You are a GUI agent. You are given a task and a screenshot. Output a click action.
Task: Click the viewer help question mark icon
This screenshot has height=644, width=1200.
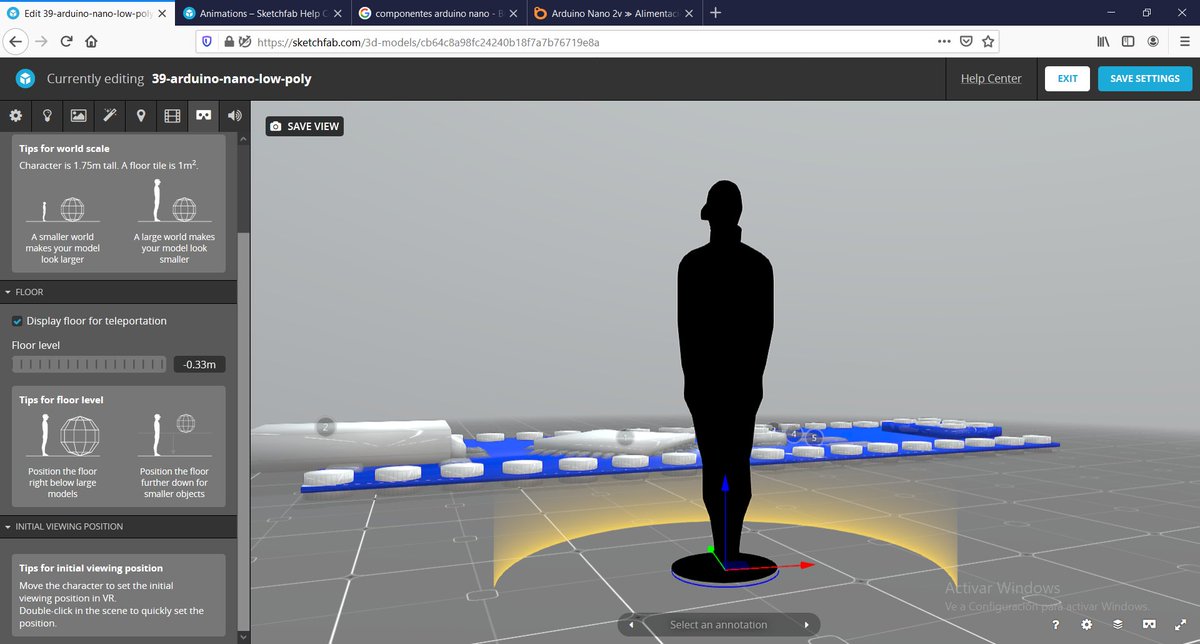[x=1055, y=624]
